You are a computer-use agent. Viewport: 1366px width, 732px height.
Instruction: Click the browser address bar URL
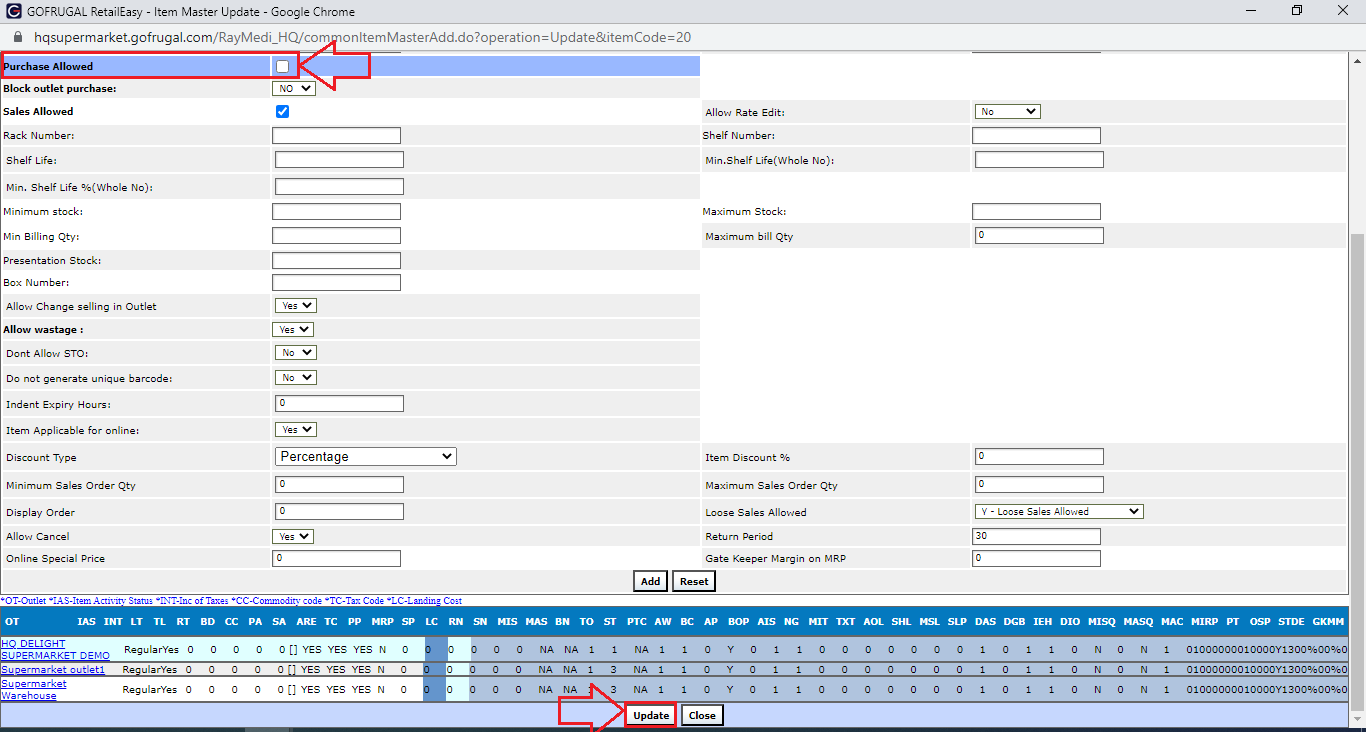tap(362, 37)
